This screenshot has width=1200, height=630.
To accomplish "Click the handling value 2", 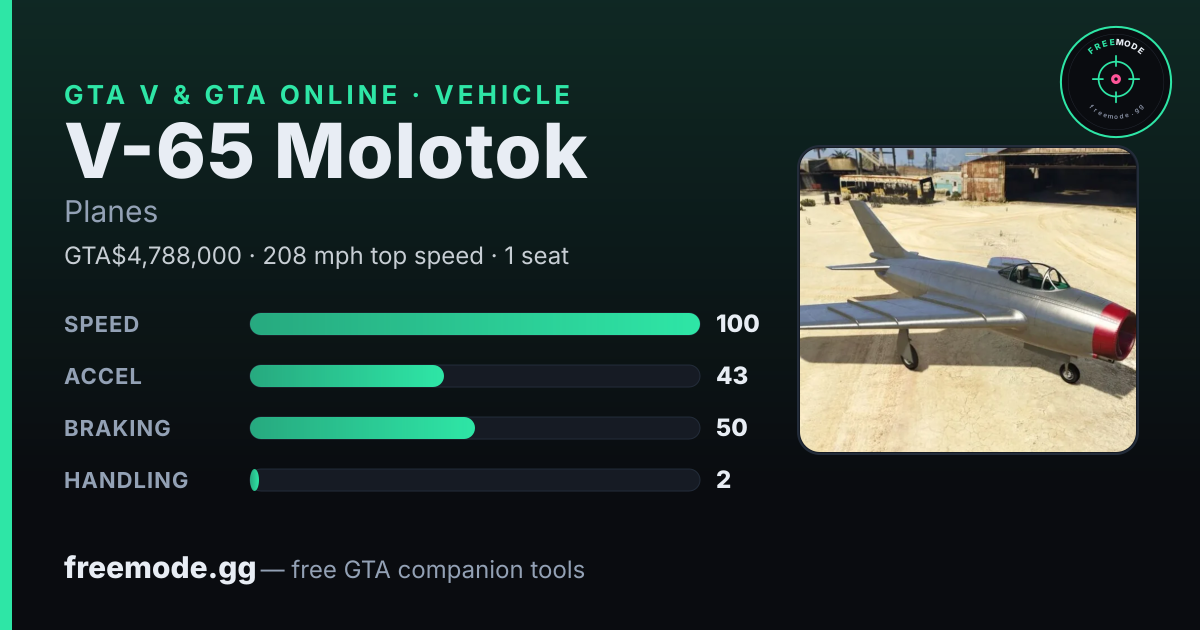I will coord(724,480).
